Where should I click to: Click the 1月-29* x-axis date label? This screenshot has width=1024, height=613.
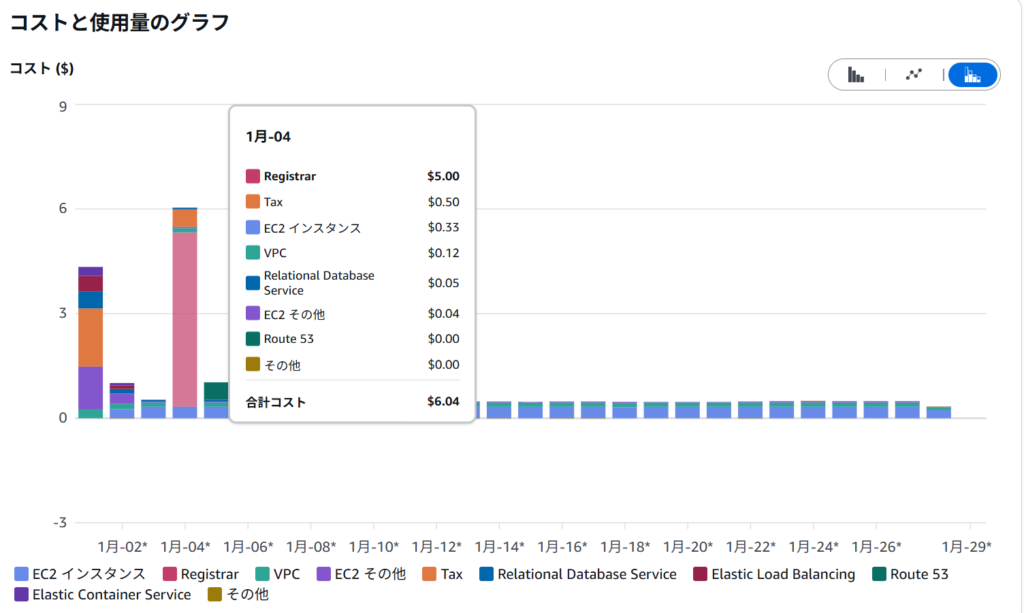pyautogui.click(x=967, y=547)
